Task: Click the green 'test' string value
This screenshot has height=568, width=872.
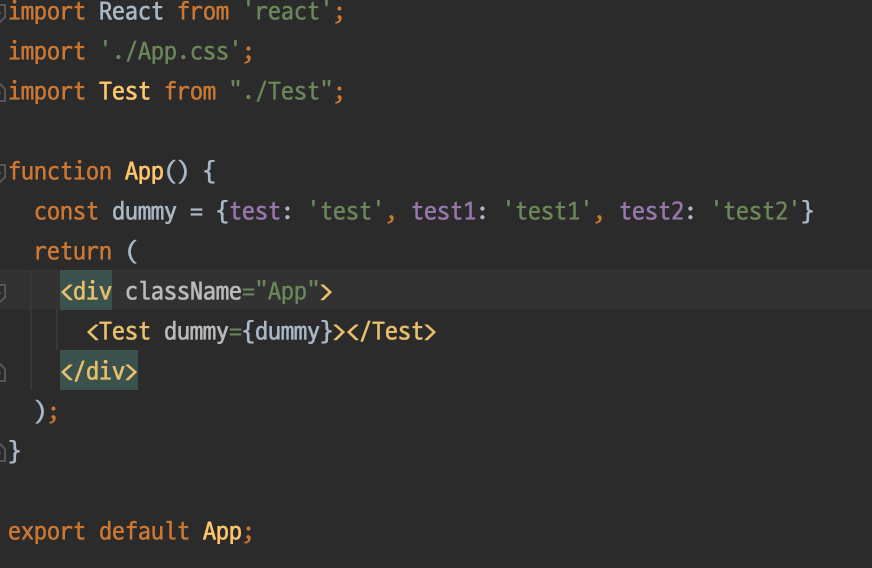Action: 346,212
